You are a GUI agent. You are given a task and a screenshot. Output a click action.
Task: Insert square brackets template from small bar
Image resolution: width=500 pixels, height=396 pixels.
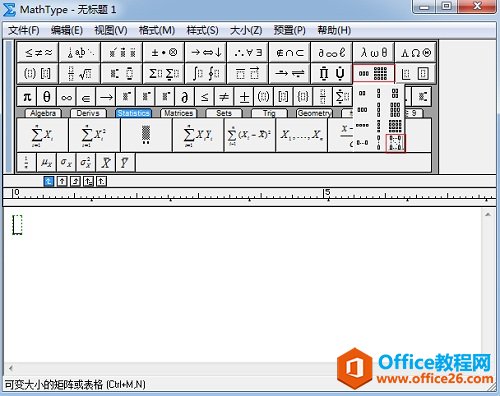pyautogui.click(x=283, y=97)
